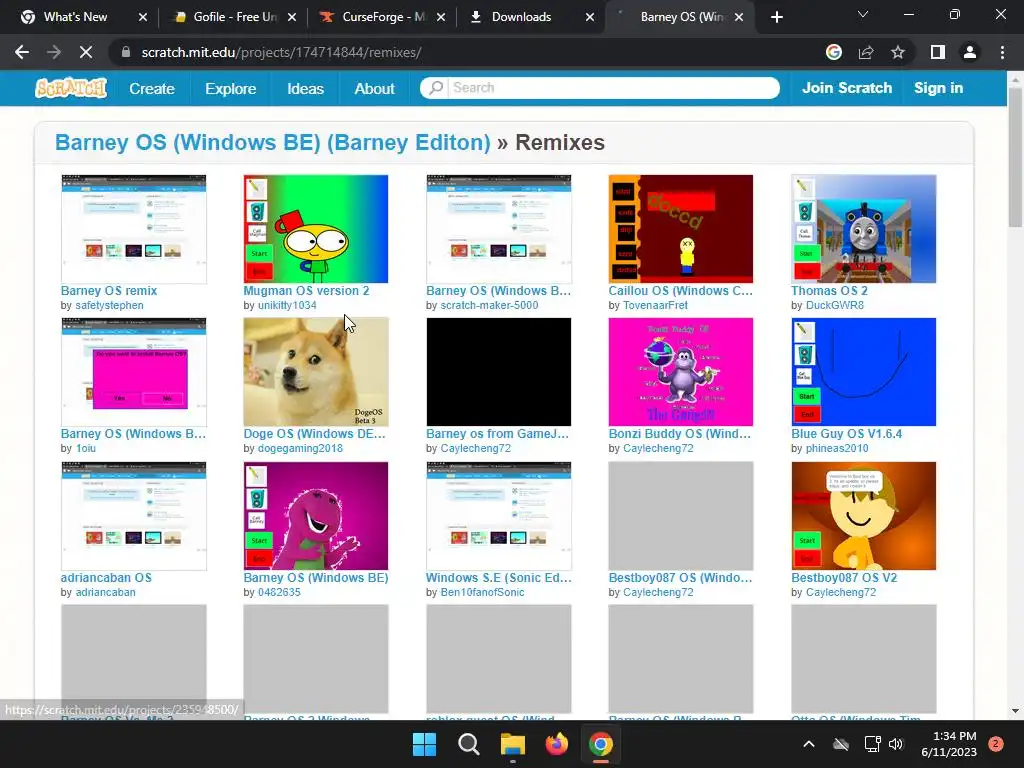Share this page via share icon
Screen dimensions: 1024x768
click(866, 52)
